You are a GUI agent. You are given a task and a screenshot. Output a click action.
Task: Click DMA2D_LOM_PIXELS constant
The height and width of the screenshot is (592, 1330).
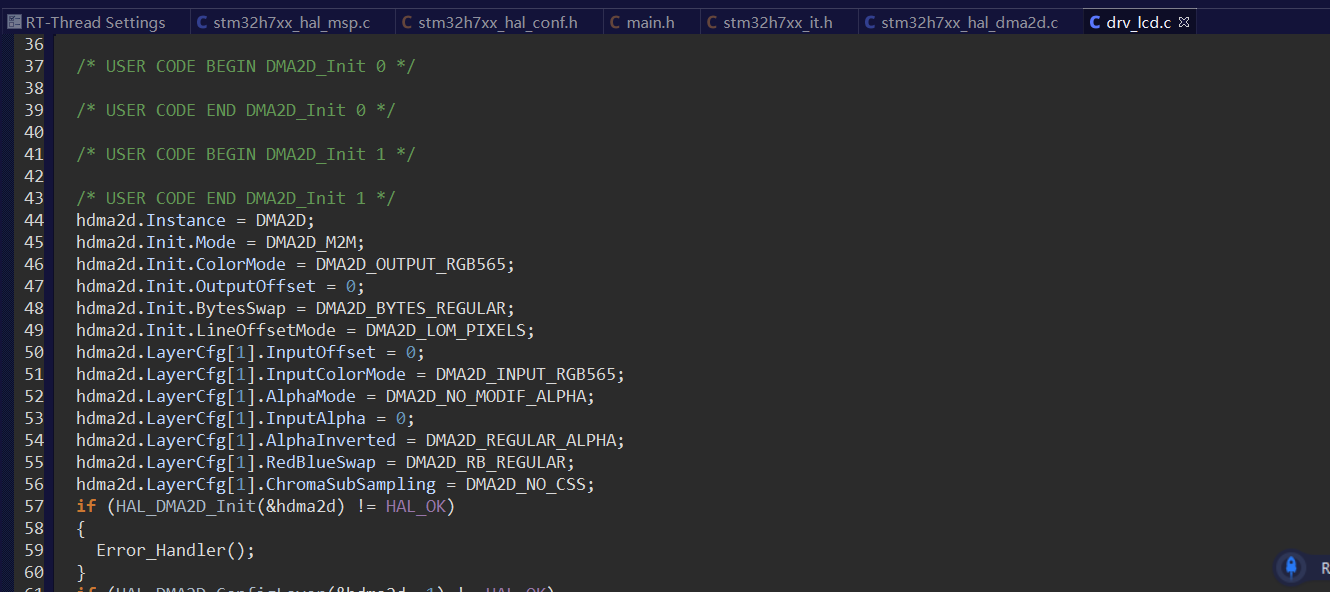point(445,330)
